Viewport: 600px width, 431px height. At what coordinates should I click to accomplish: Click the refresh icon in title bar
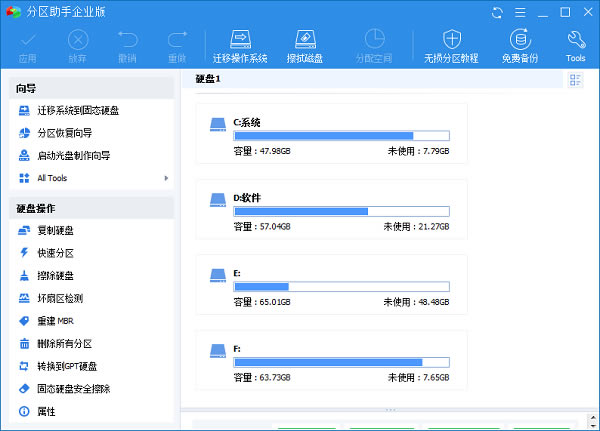pos(498,12)
